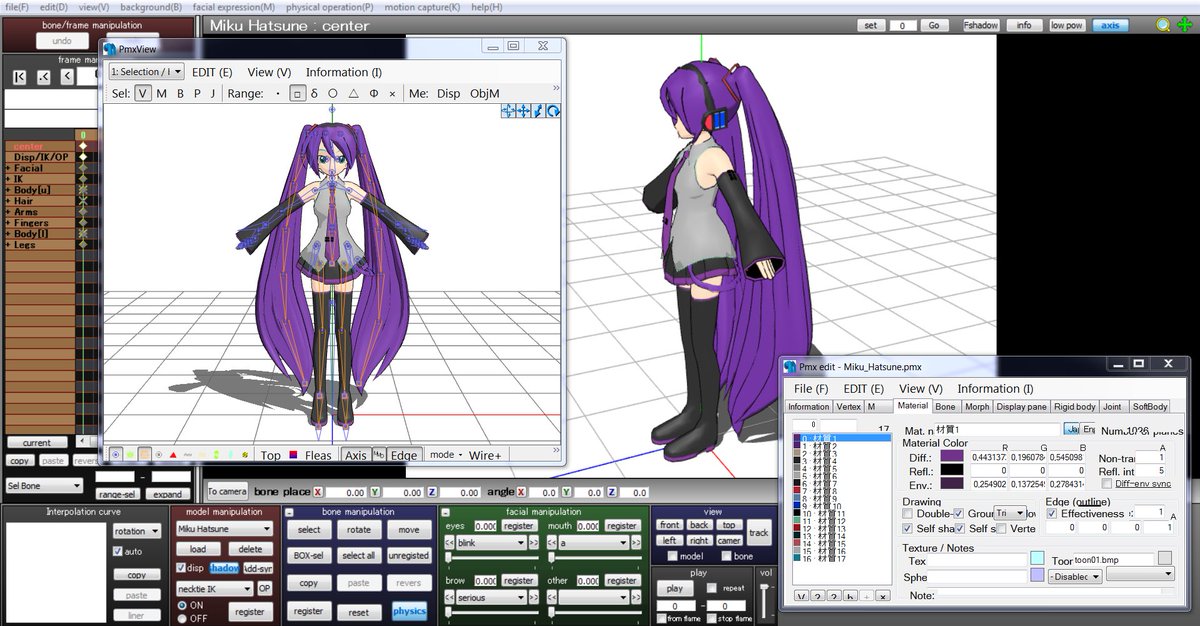The height and width of the screenshot is (626, 1200).
Task: Click the .< previous key frame arrow
Action: tap(43, 77)
